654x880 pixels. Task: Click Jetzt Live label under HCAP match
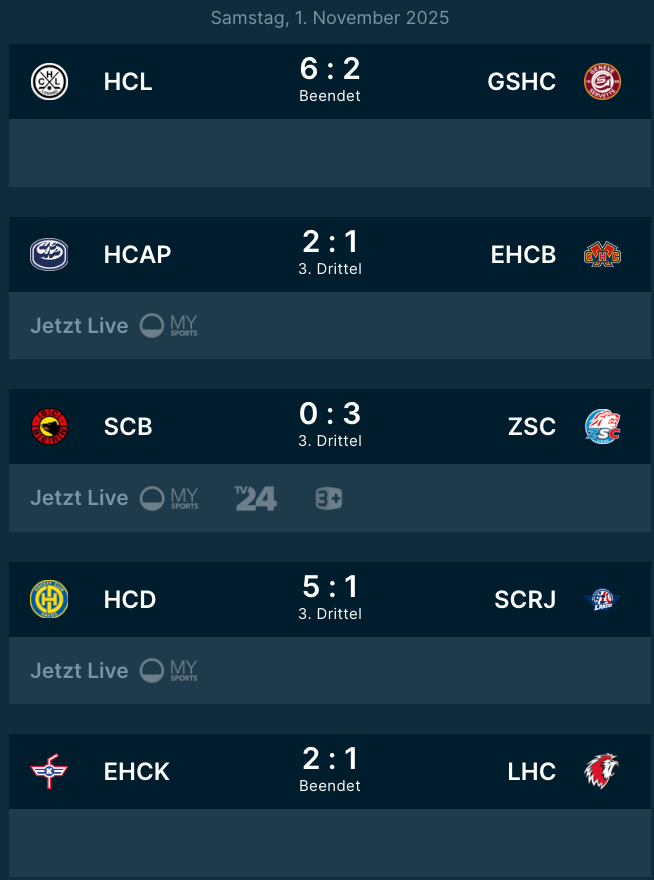(x=79, y=325)
